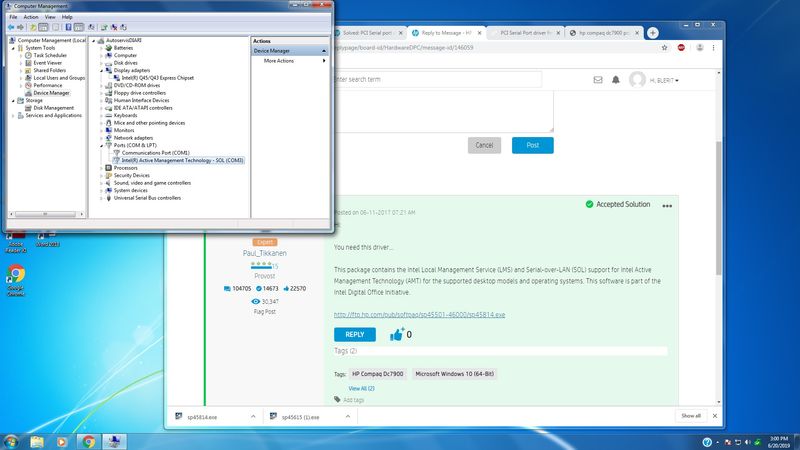Click the left pane horizontal scrollbar

[x=45, y=214]
